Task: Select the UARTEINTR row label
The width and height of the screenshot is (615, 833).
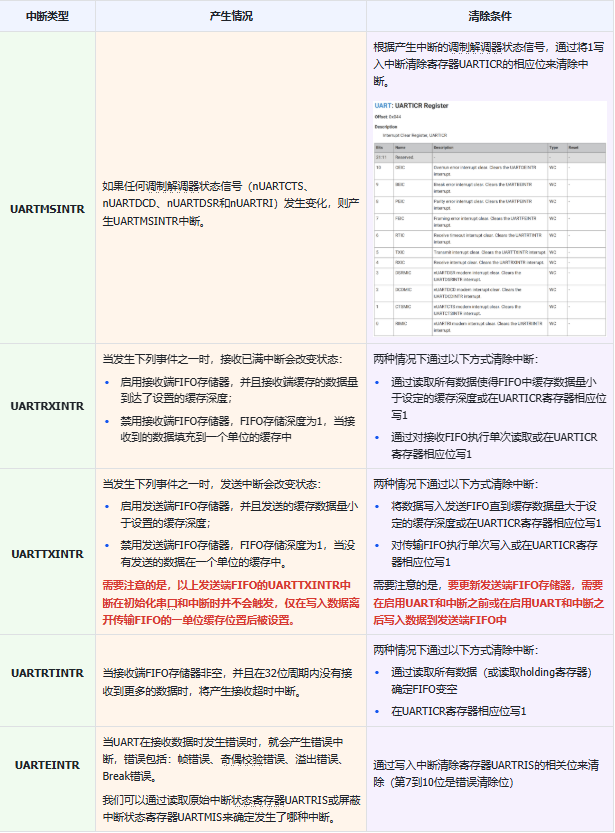Action: click(x=47, y=765)
